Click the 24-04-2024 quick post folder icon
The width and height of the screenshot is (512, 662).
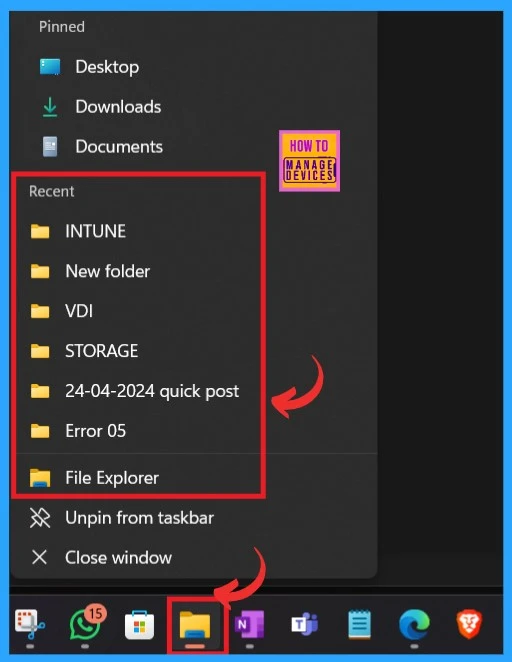pyautogui.click(x=40, y=391)
